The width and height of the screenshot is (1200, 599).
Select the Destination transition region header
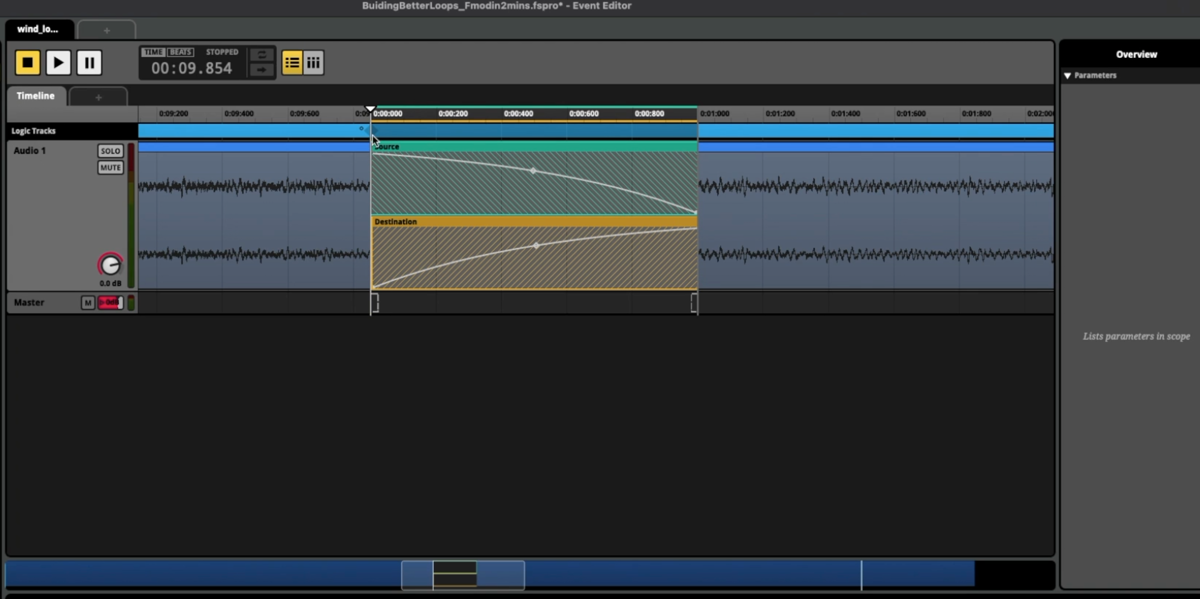coord(534,221)
